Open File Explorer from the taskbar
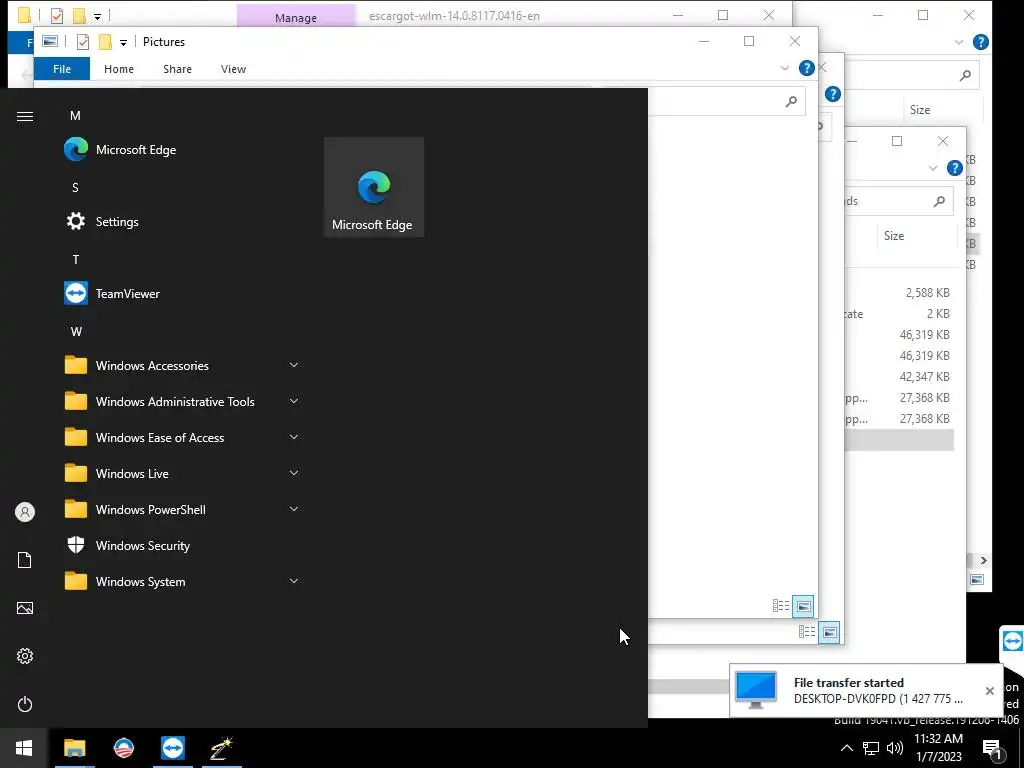1024x768 pixels. pos(74,748)
